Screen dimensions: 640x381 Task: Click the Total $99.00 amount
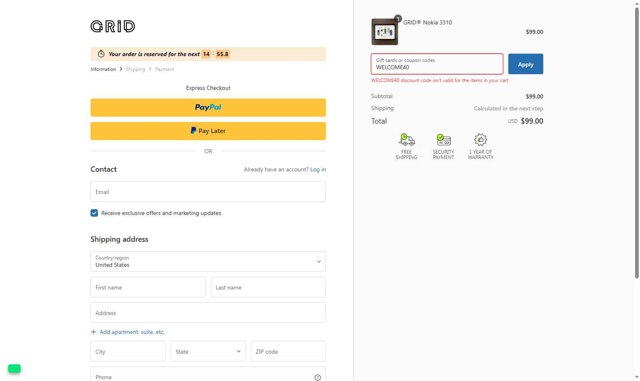[x=532, y=121]
